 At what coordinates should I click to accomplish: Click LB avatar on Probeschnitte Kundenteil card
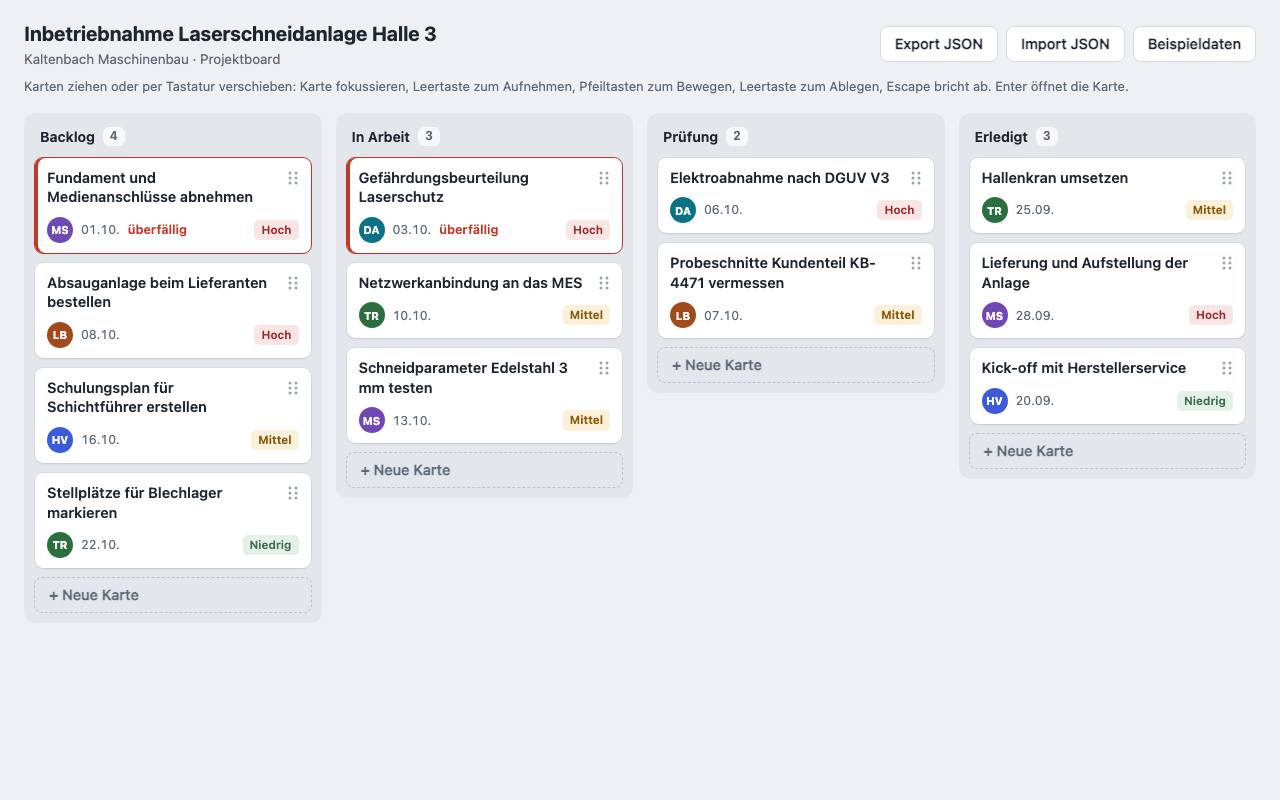click(x=683, y=315)
